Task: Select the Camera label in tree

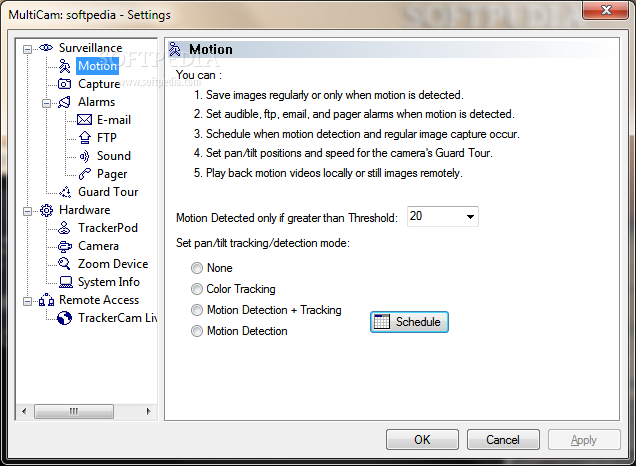Action: click(99, 246)
